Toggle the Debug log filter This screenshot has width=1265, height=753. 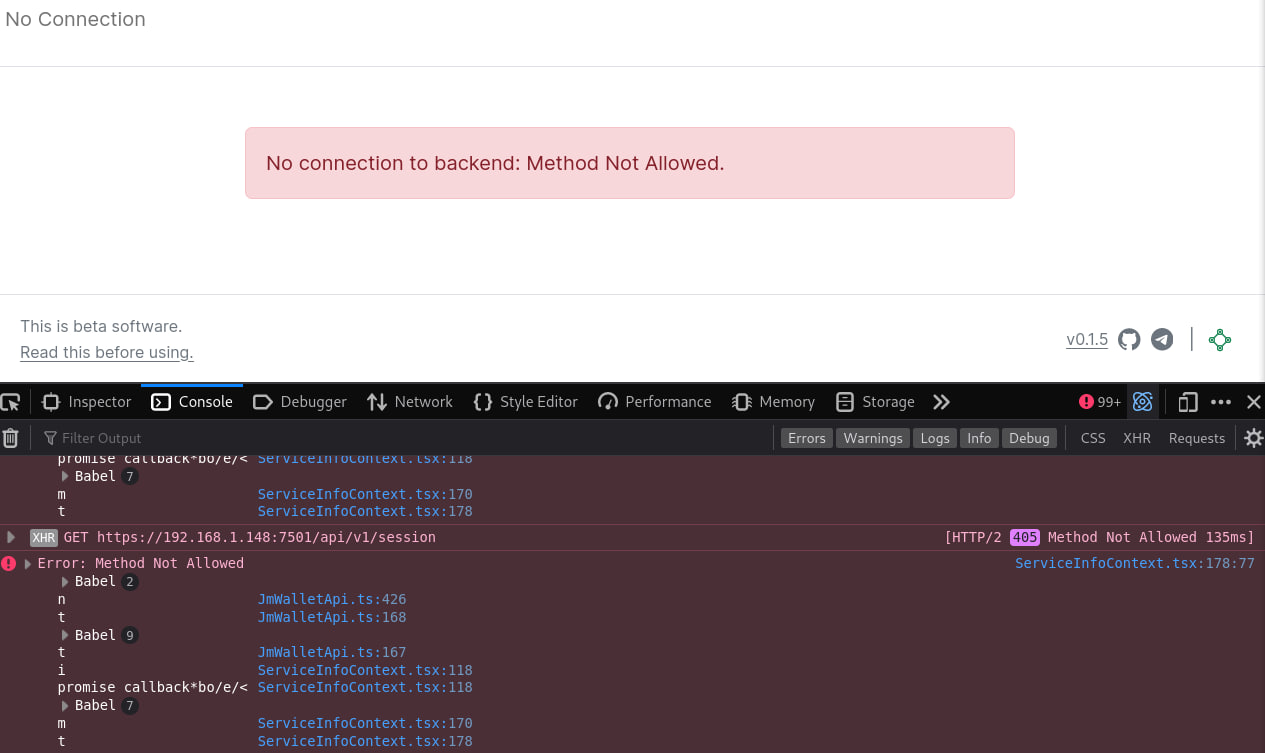[1029, 438]
